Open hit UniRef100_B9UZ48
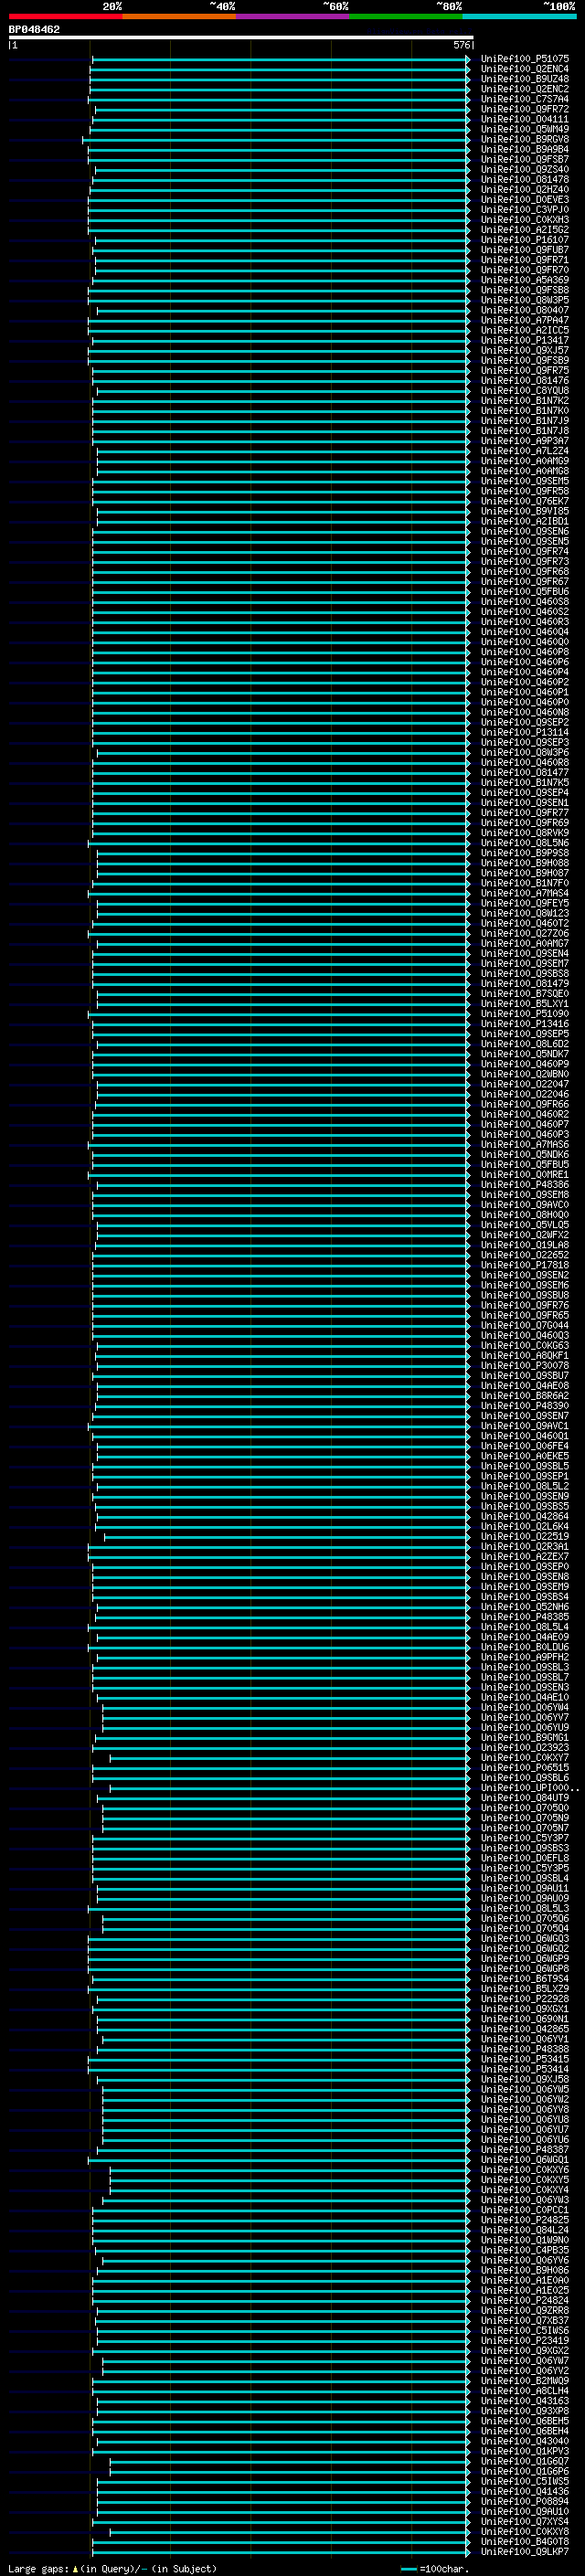This screenshot has width=585, height=2576. pyautogui.click(x=525, y=79)
